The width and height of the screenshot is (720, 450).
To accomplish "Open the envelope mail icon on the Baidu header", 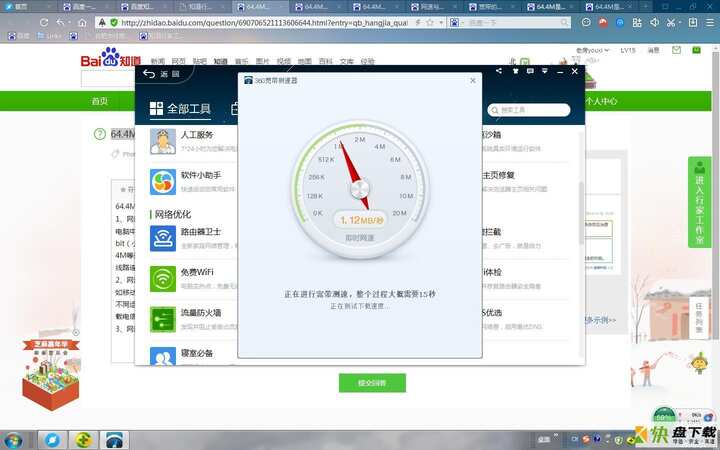I will coord(676,50).
